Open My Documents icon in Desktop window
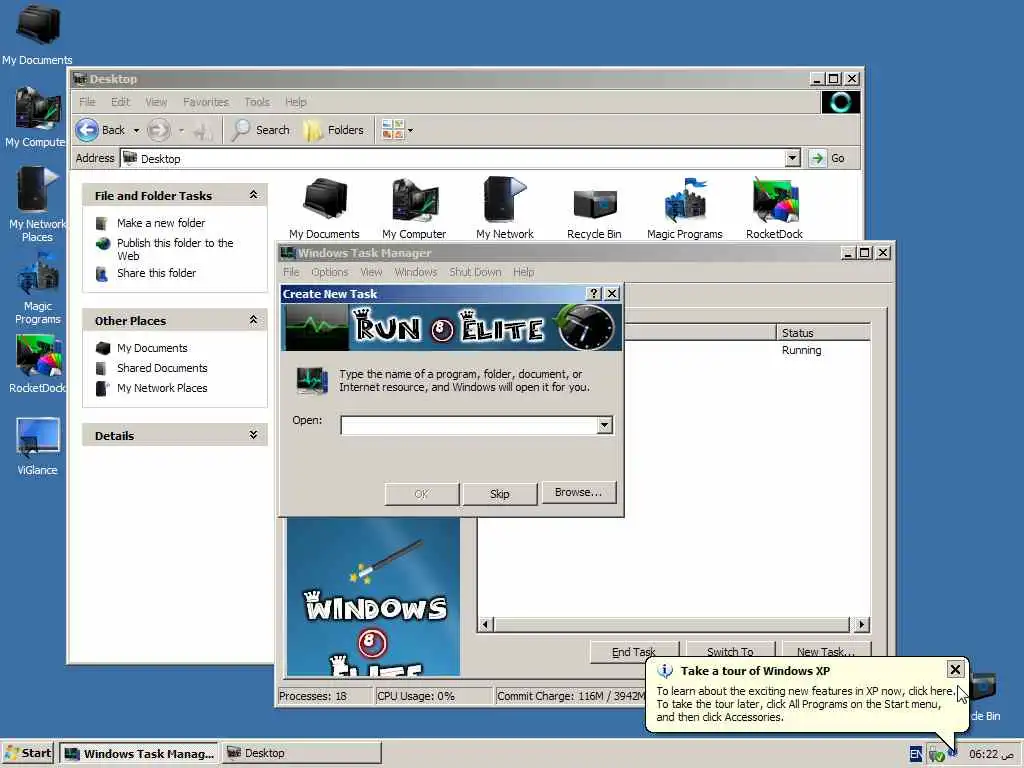Image resolution: width=1024 pixels, height=768 pixels. 324,208
